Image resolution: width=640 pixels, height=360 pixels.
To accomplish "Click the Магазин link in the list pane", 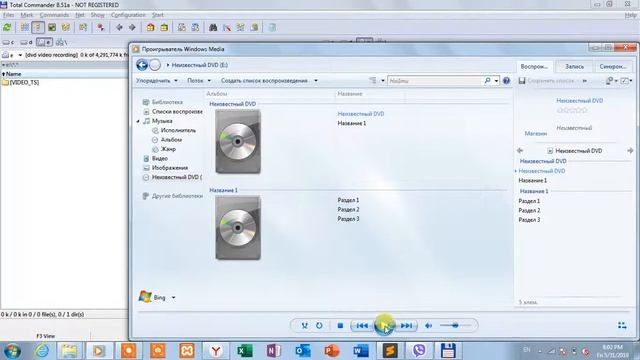I will (536, 133).
